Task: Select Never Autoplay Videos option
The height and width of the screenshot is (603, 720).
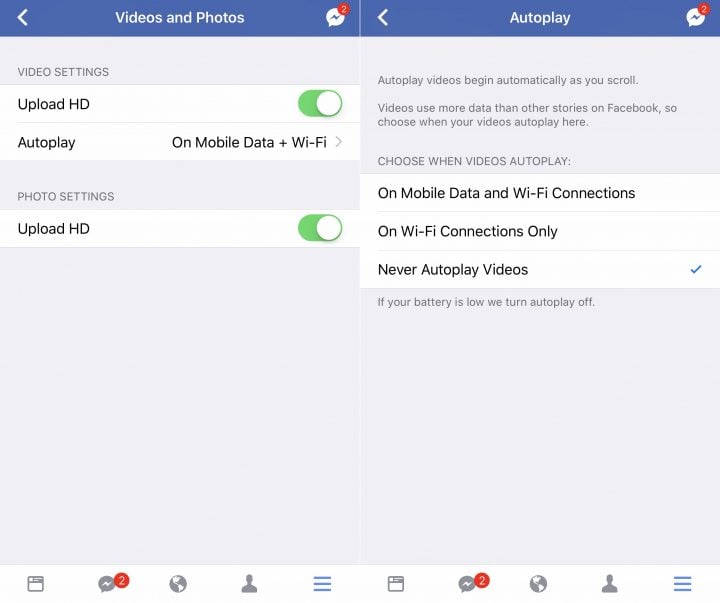Action: pos(540,270)
